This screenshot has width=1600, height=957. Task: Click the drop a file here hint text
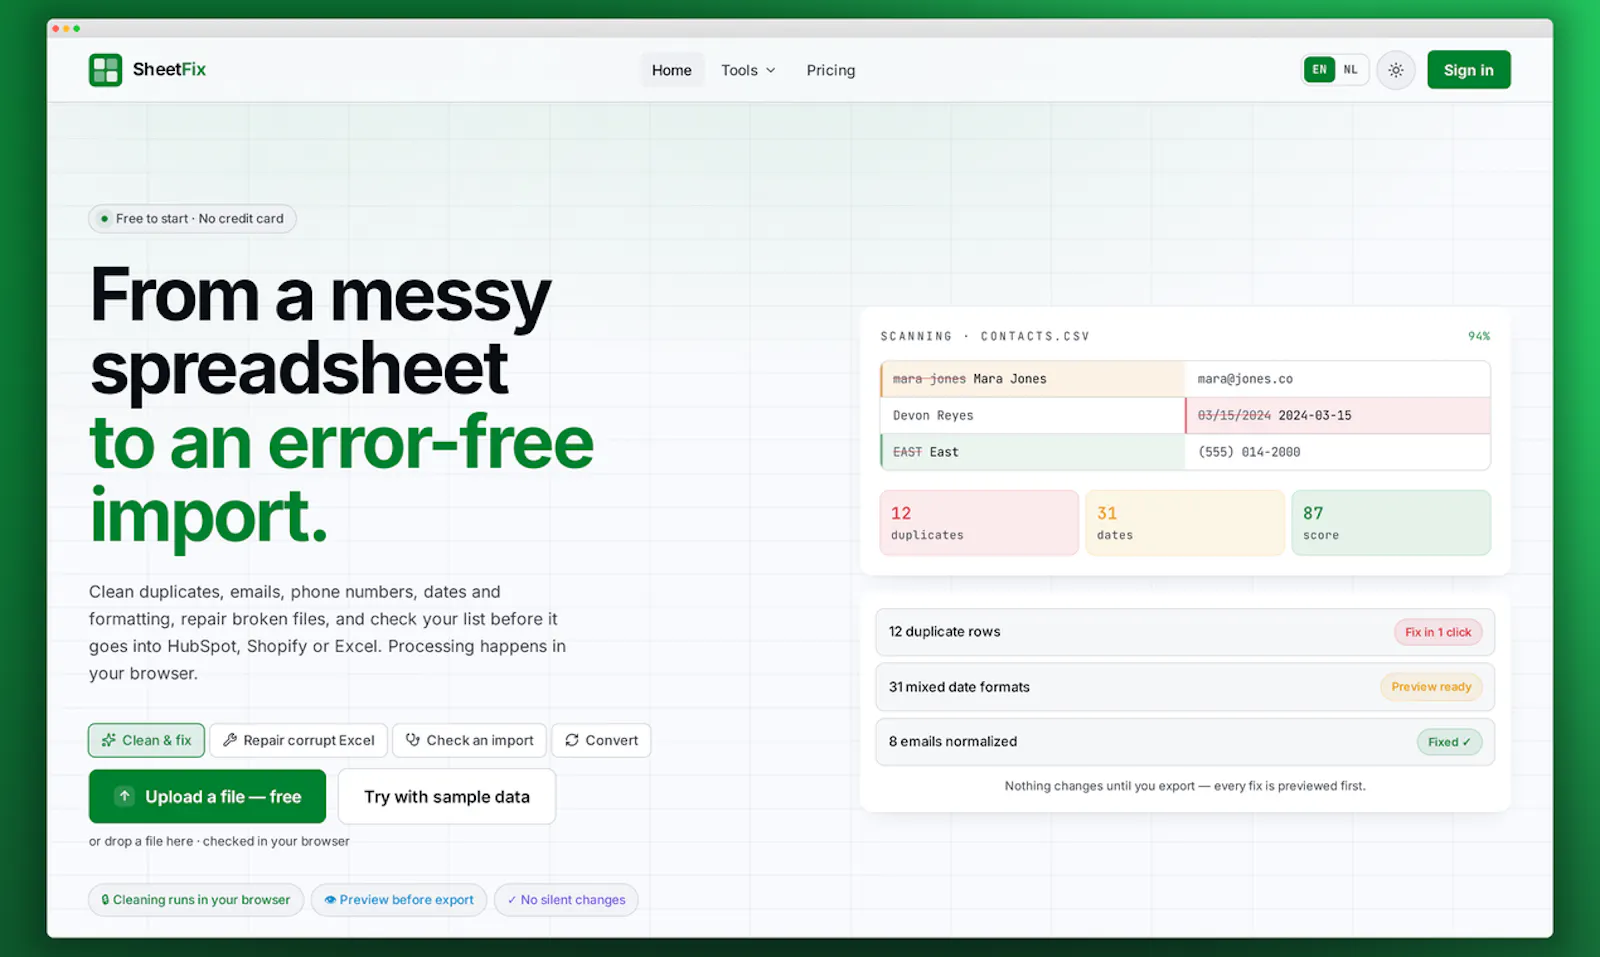point(219,841)
